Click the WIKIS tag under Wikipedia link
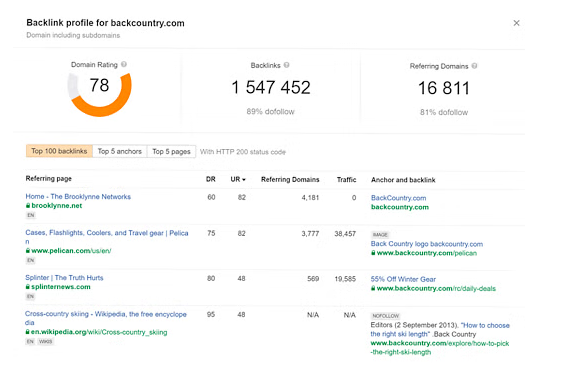This screenshot has height=377, width=584. point(45,342)
